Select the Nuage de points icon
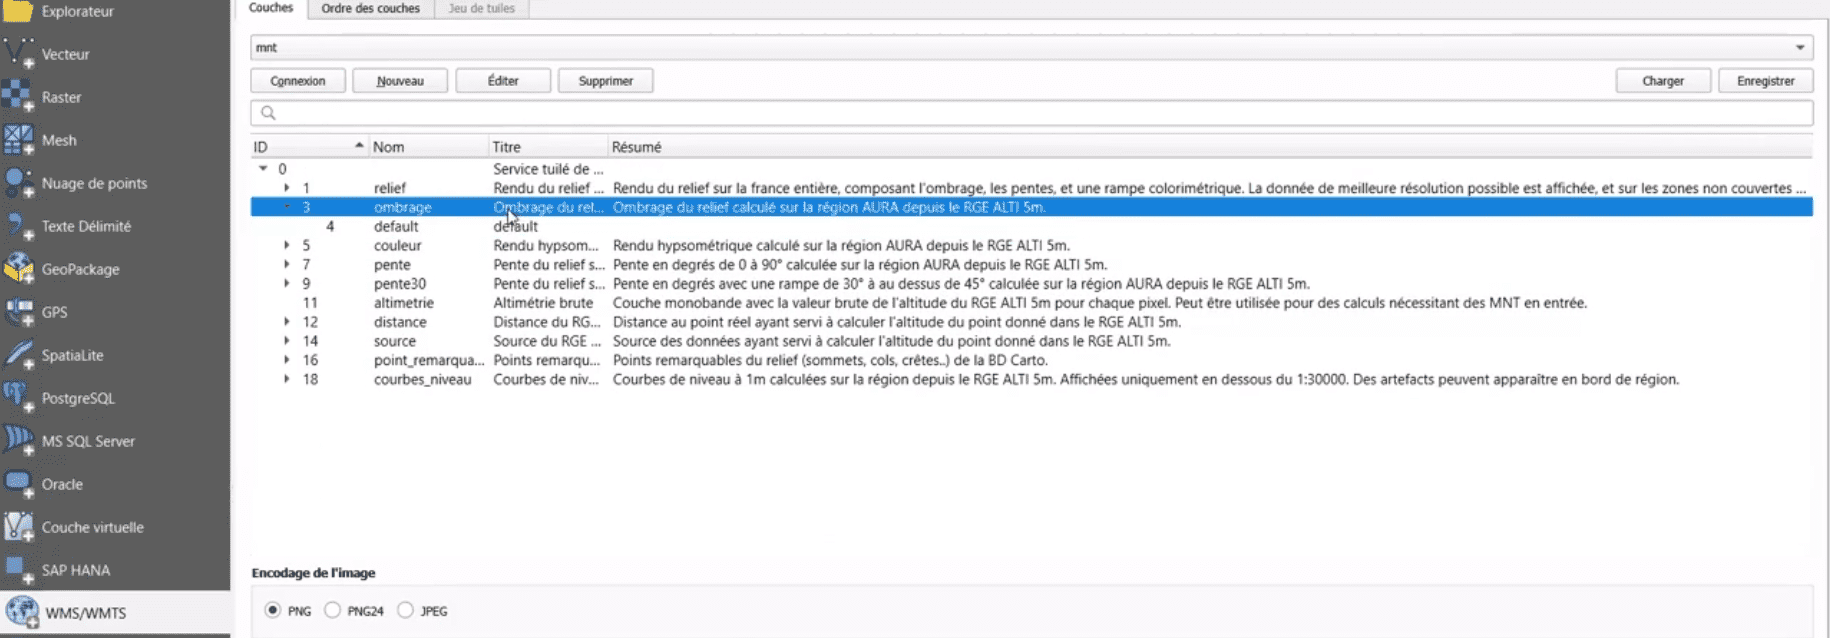The height and width of the screenshot is (638, 1830). (18, 183)
